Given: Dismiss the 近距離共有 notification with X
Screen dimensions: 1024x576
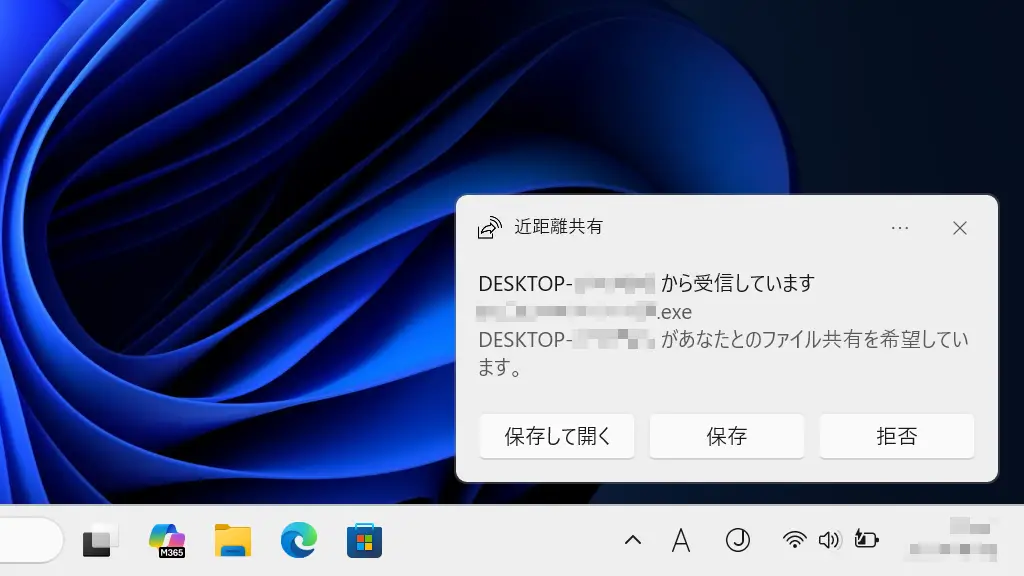Looking at the screenshot, I should point(960,228).
